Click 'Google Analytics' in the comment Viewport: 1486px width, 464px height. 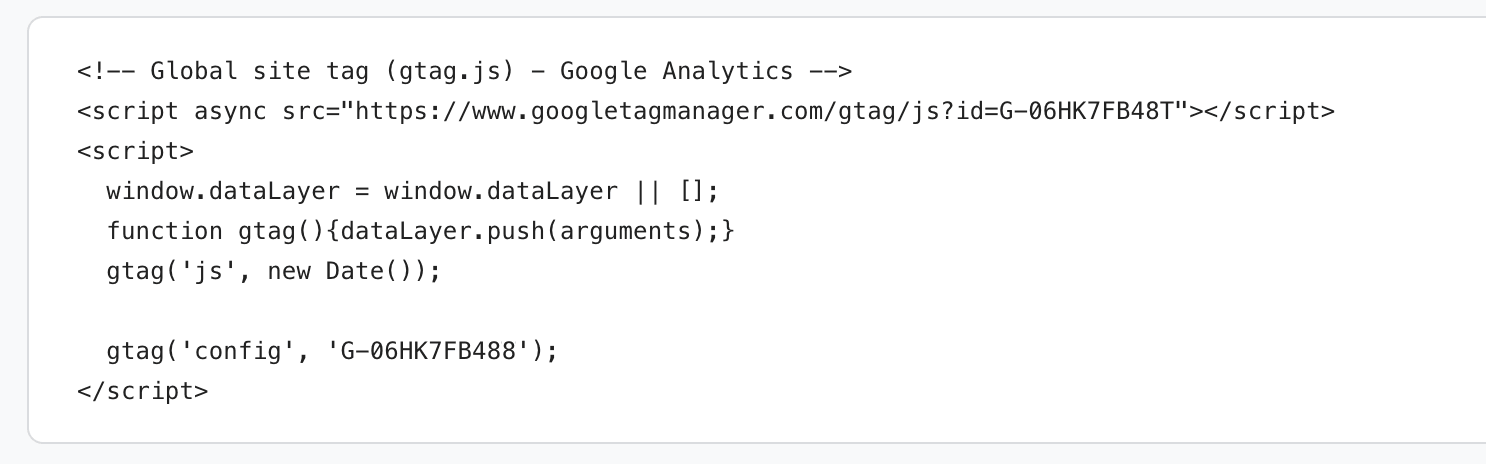pyautogui.click(x=677, y=71)
